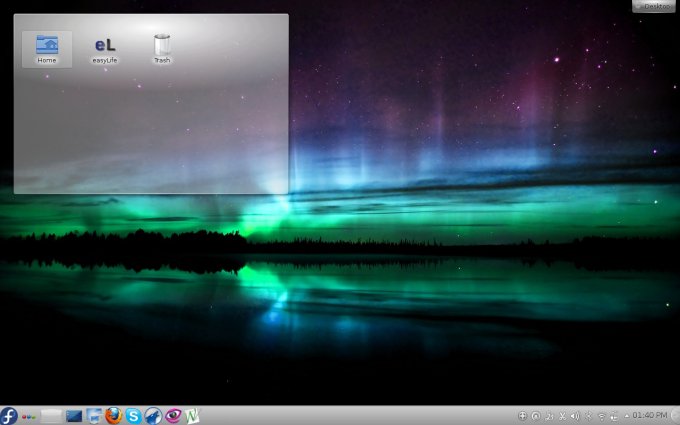This screenshot has height=425, width=680.
Task: Open the clipboard scissors tray icon
Action: (x=562, y=415)
